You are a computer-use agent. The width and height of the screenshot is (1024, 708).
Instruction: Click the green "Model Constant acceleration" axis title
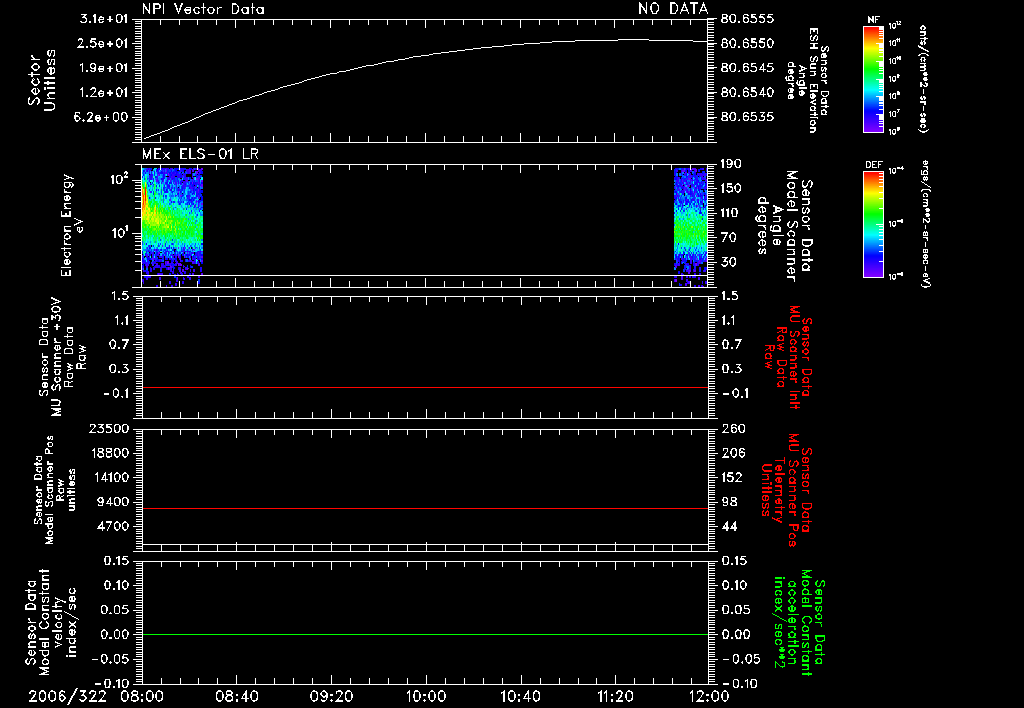click(x=799, y=623)
